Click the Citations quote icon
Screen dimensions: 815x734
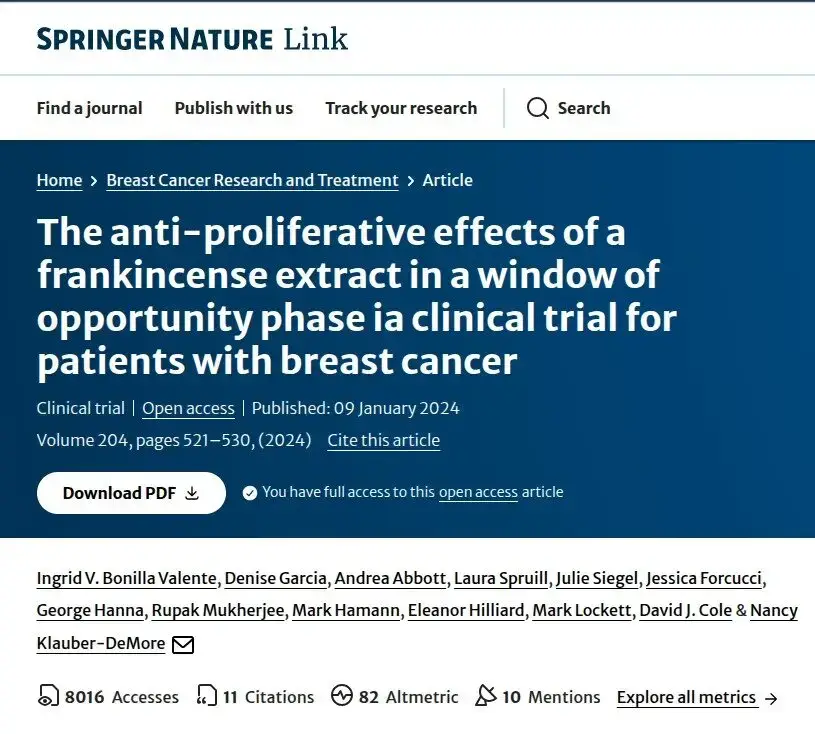coord(206,696)
